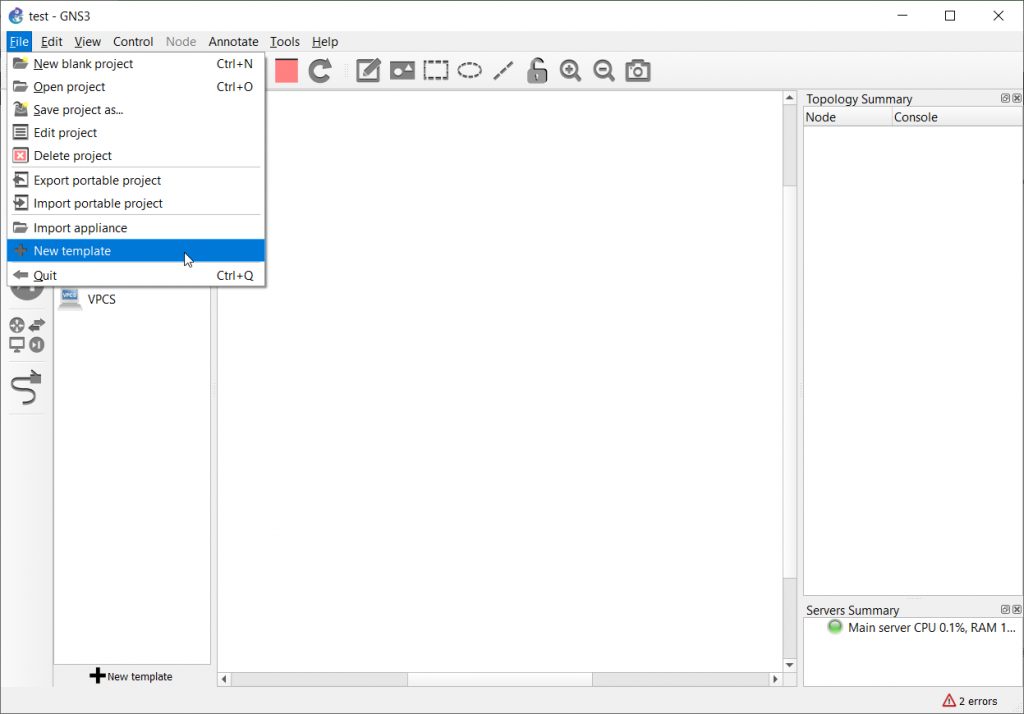Viewport: 1024px width, 714px height.
Task: Open the View menu
Action: point(88,42)
